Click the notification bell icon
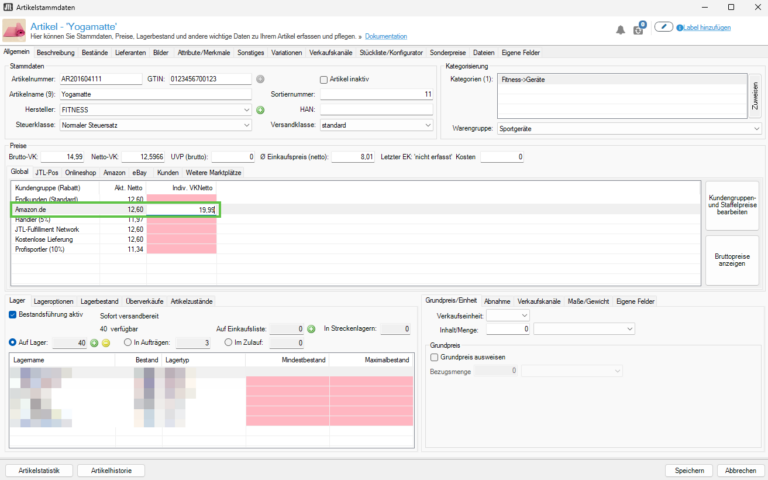Screen dimensions: 768x480 (621, 30)
